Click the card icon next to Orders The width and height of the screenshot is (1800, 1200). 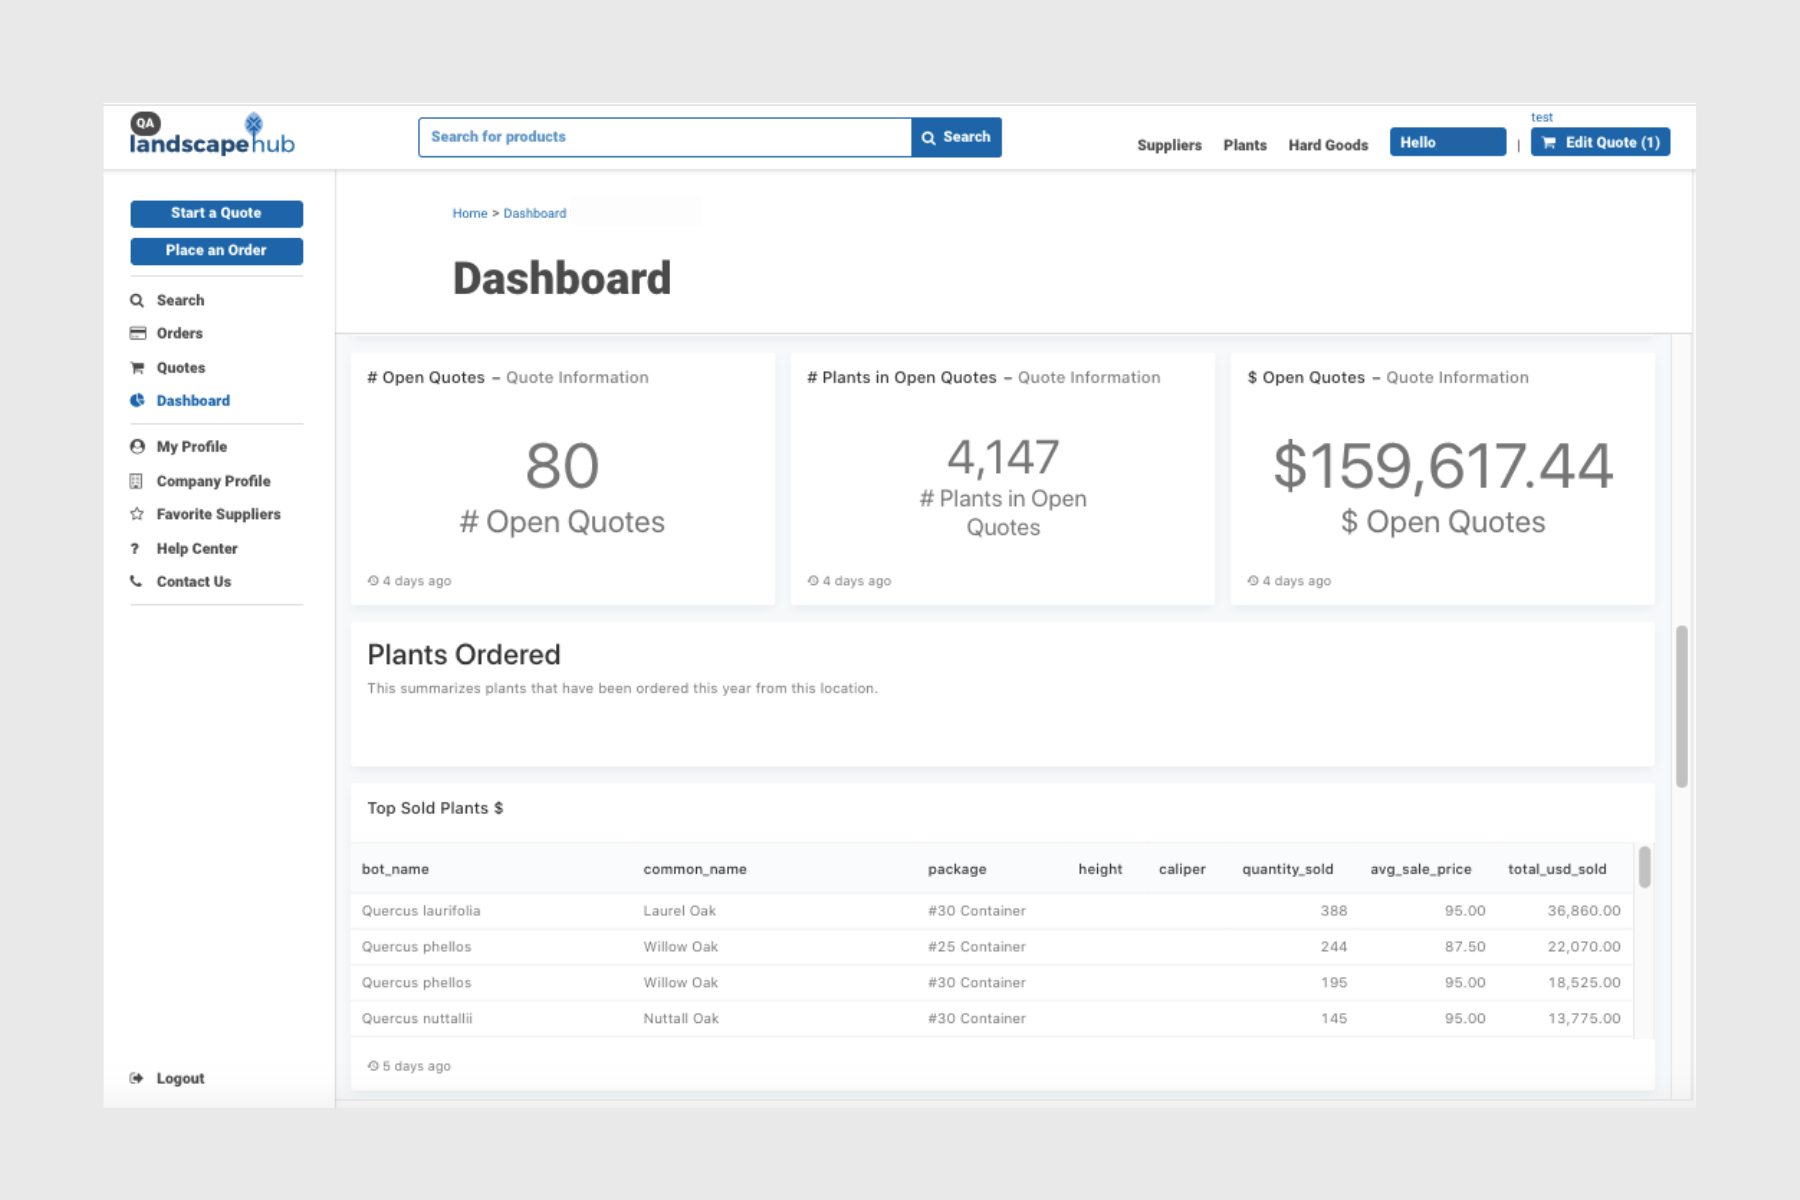click(137, 333)
